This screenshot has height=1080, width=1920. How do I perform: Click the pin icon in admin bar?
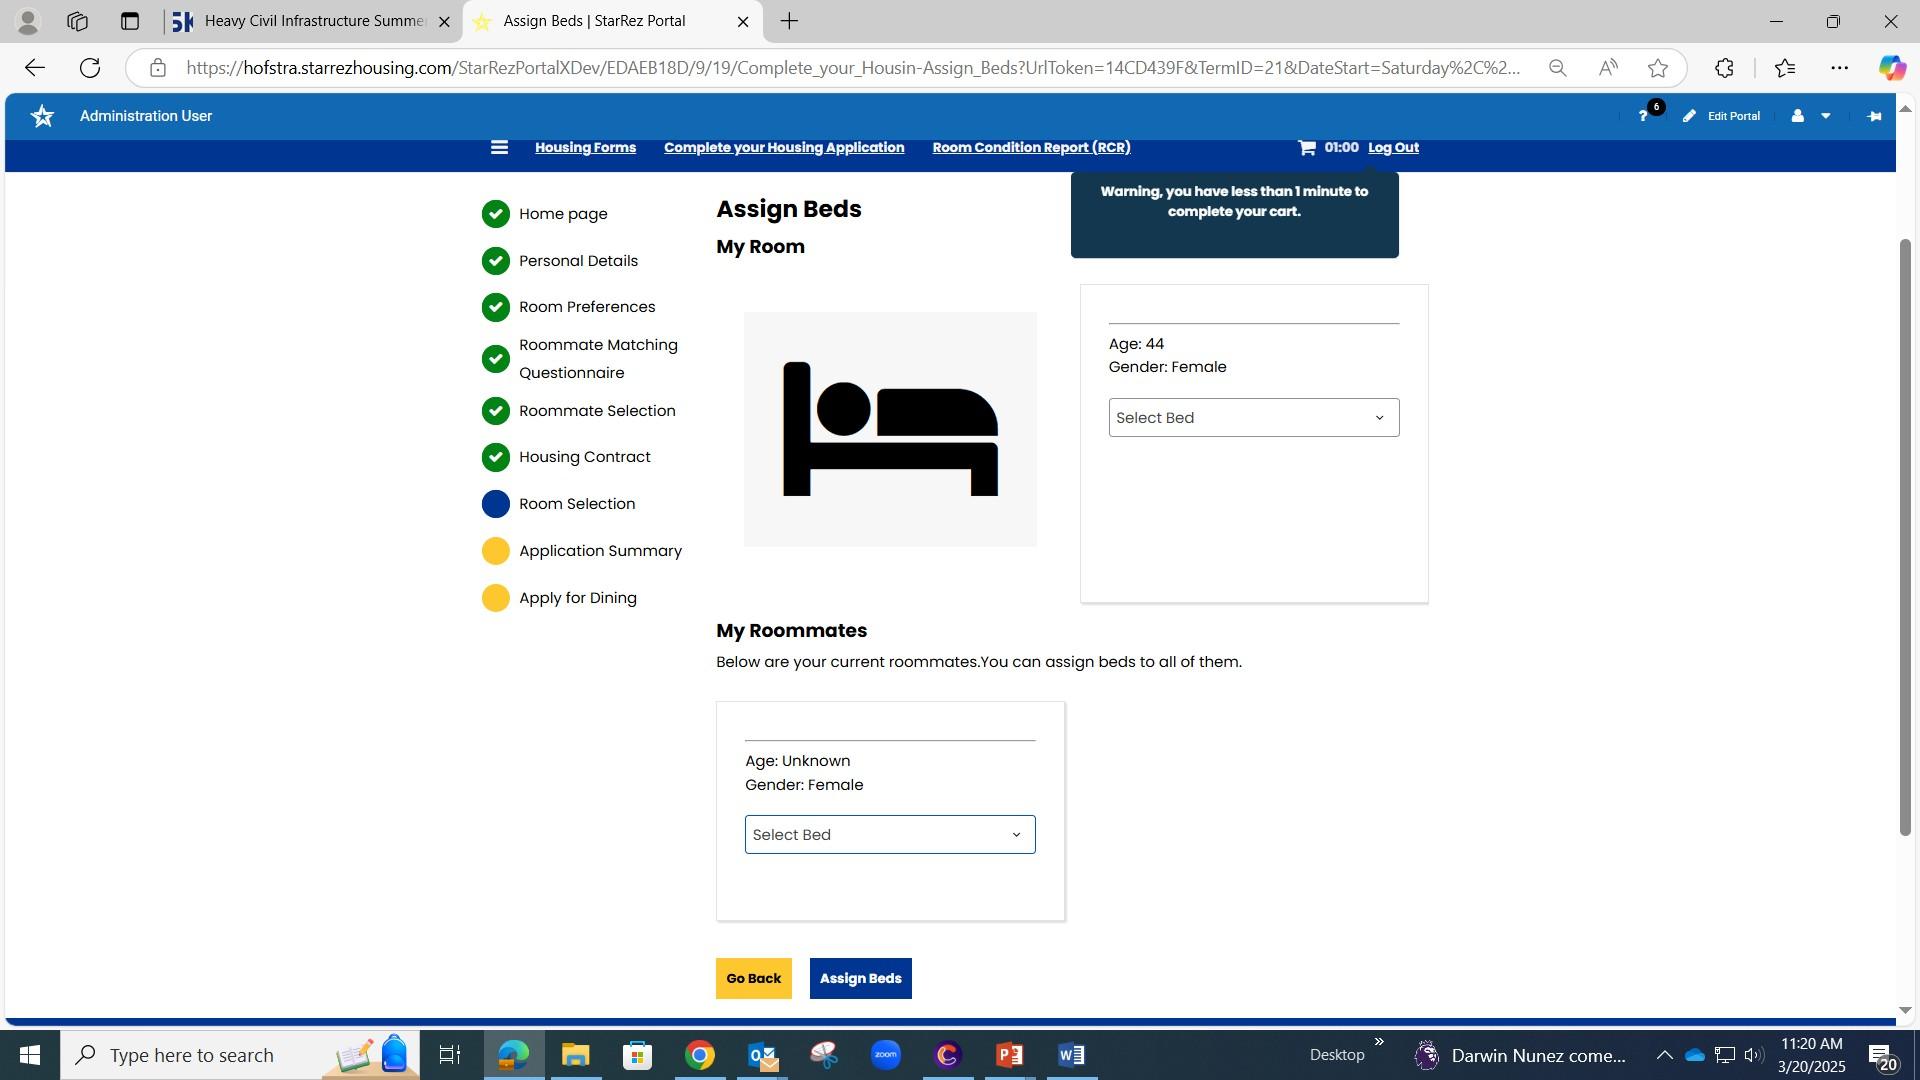click(1874, 116)
